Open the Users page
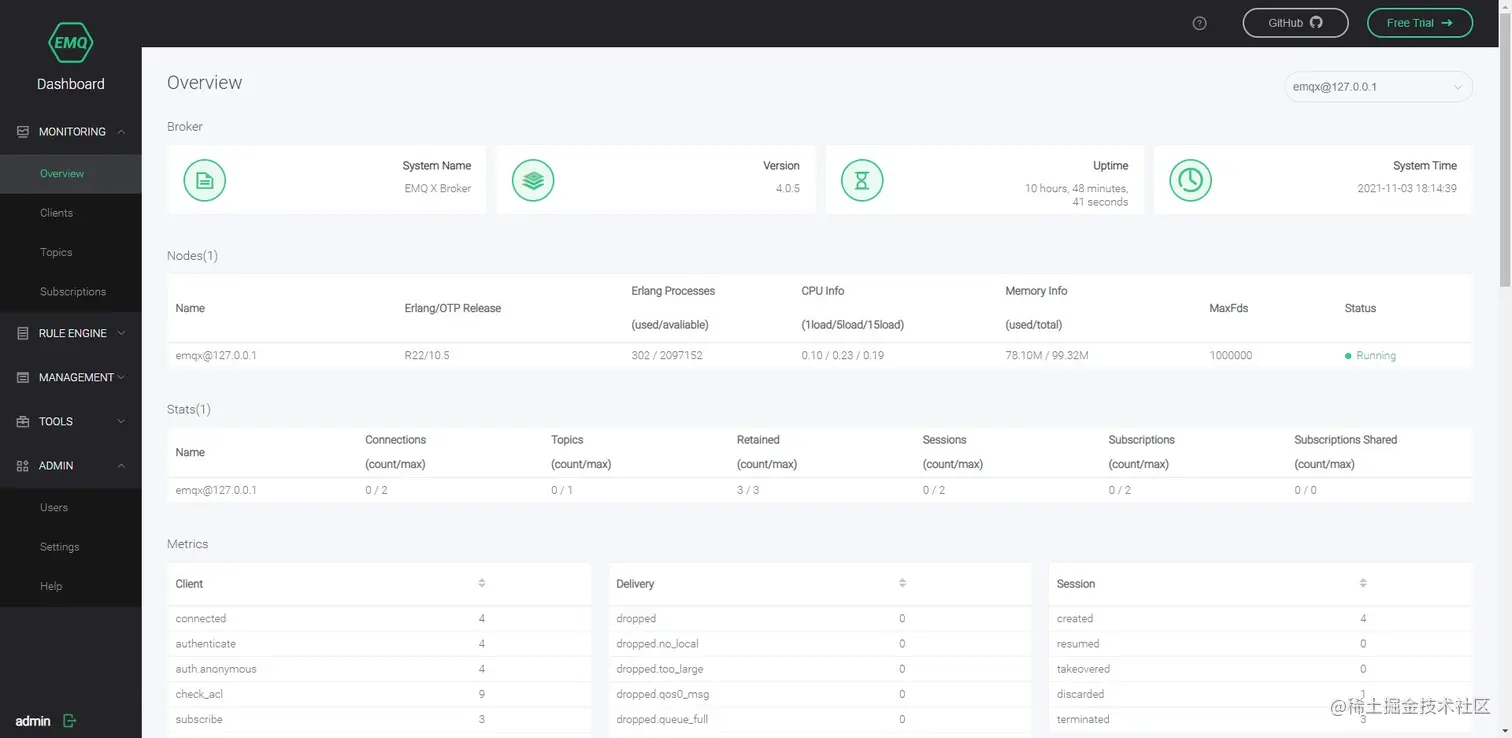Screen dimensions: 1512x738 click(71, 508)
